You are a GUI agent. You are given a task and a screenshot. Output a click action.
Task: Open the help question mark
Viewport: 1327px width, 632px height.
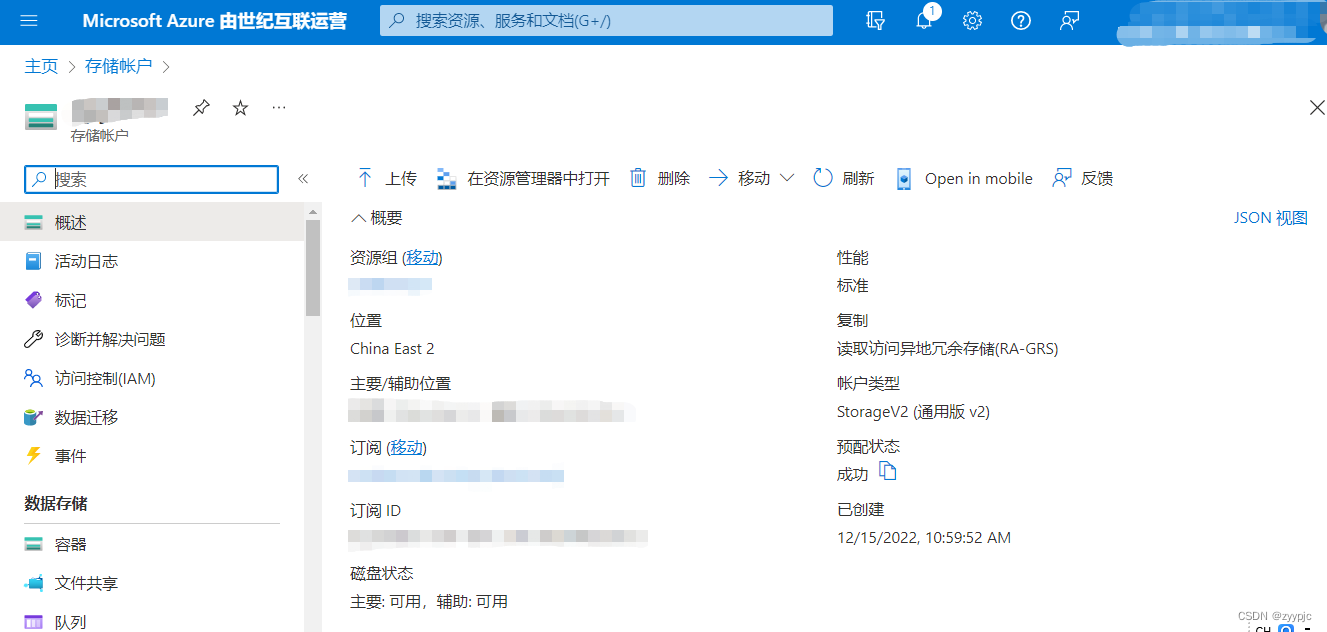[1021, 21]
